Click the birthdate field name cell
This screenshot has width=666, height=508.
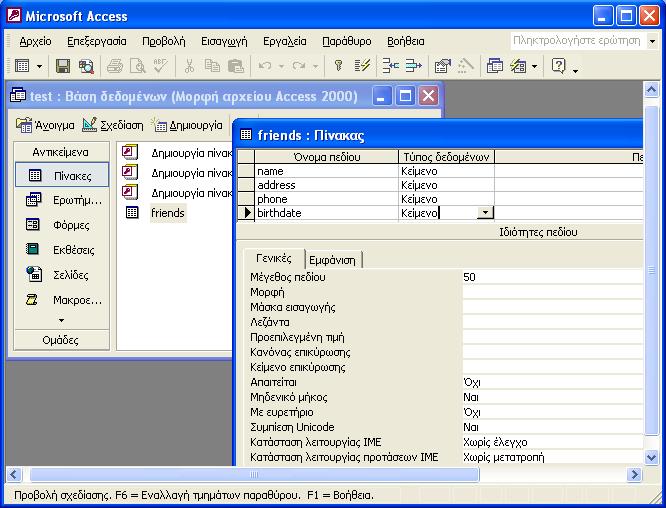pyautogui.click(x=326, y=213)
